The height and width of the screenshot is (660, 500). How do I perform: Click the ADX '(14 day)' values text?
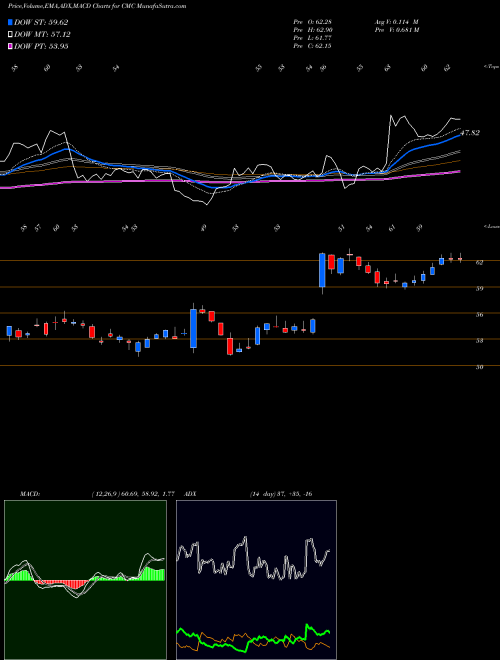(281, 494)
